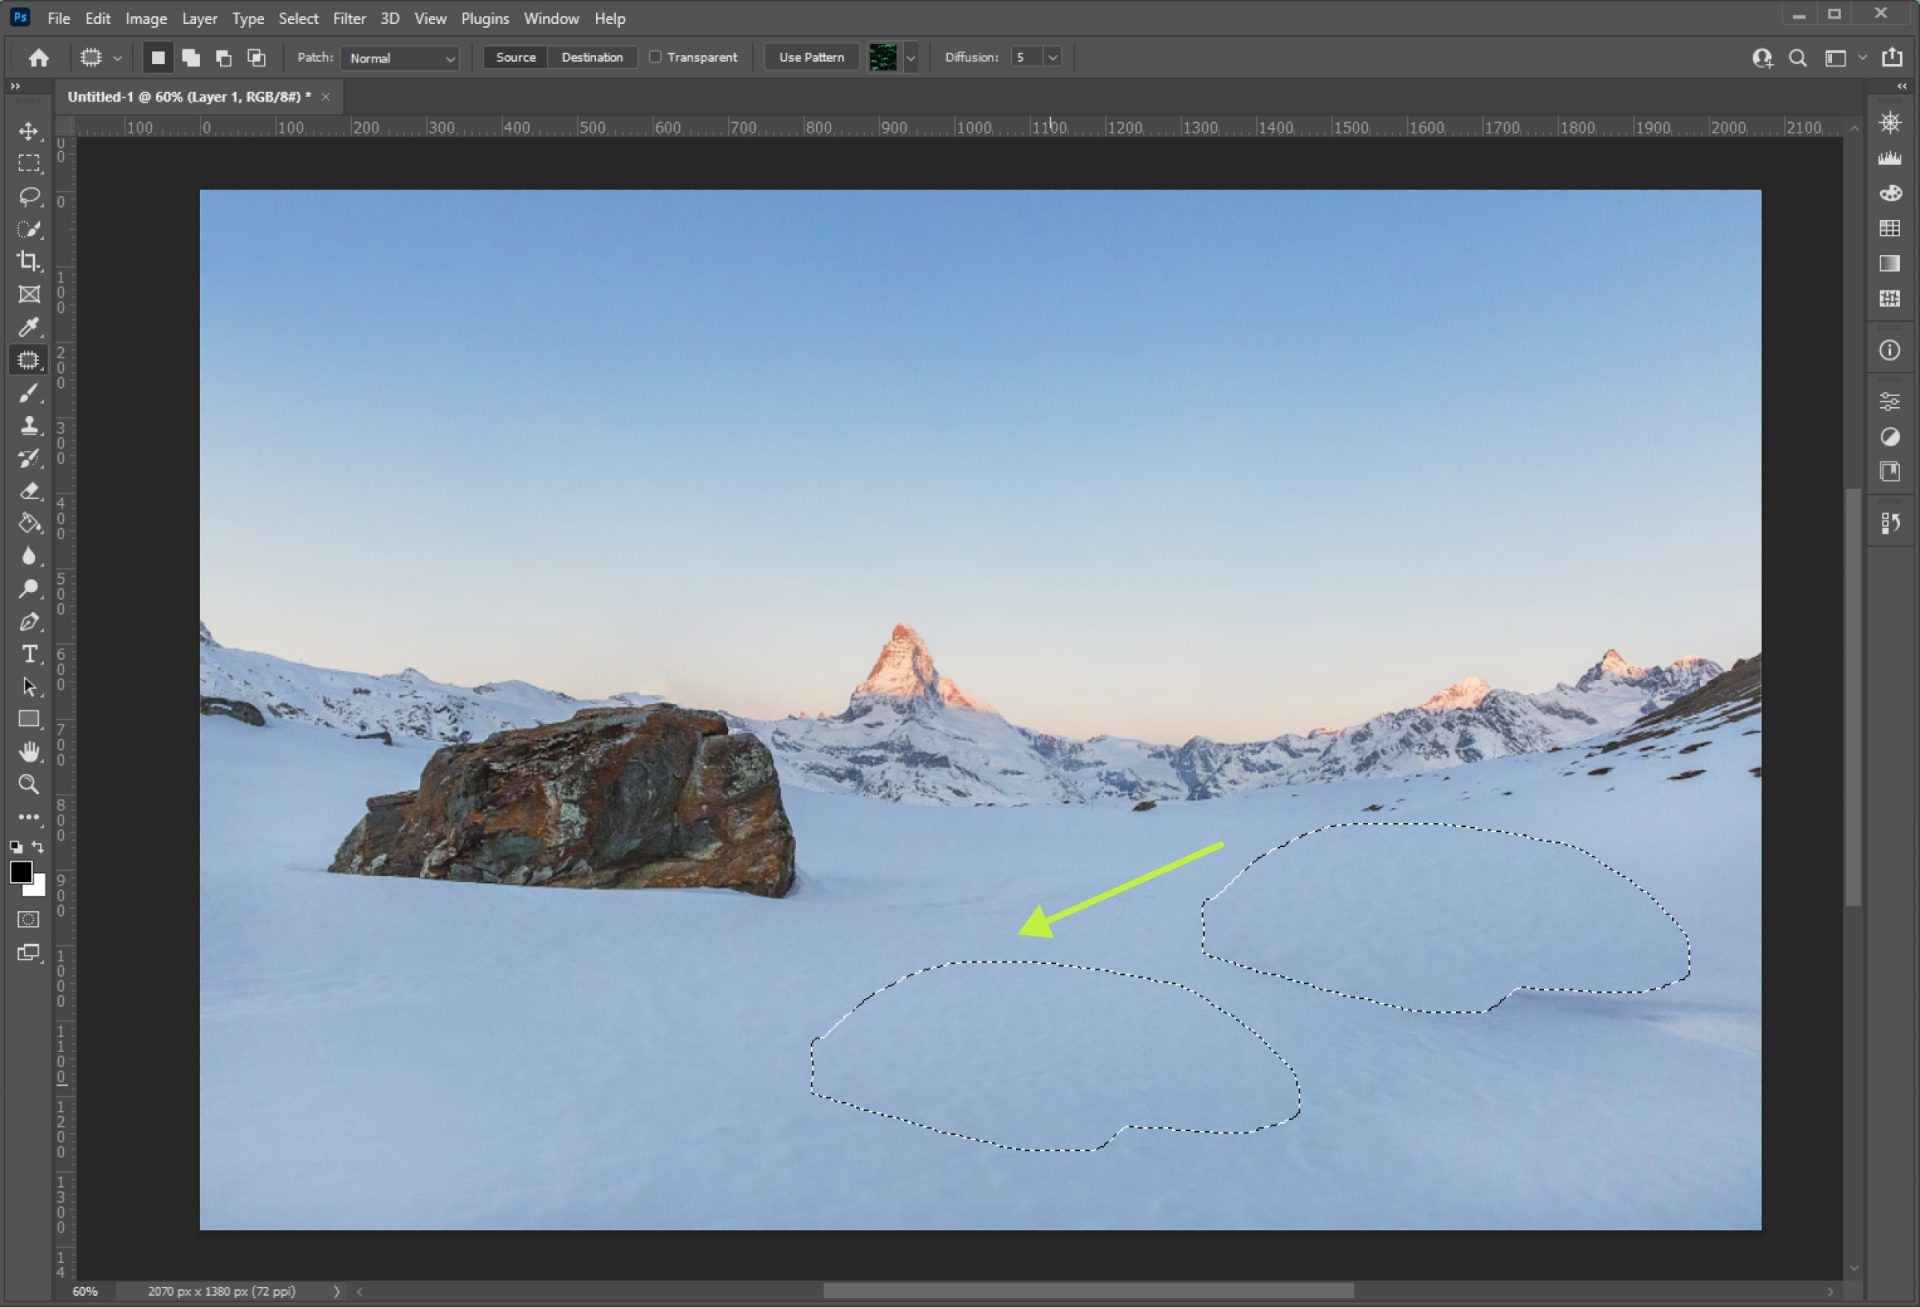This screenshot has width=1920, height=1307.
Task: Open the Plugins menu
Action: click(x=485, y=18)
